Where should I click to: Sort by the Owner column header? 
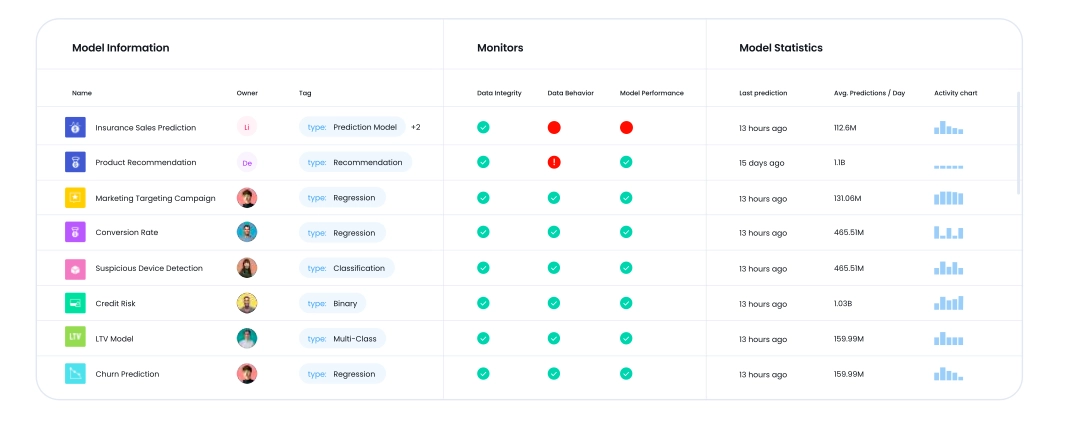click(x=247, y=93)
